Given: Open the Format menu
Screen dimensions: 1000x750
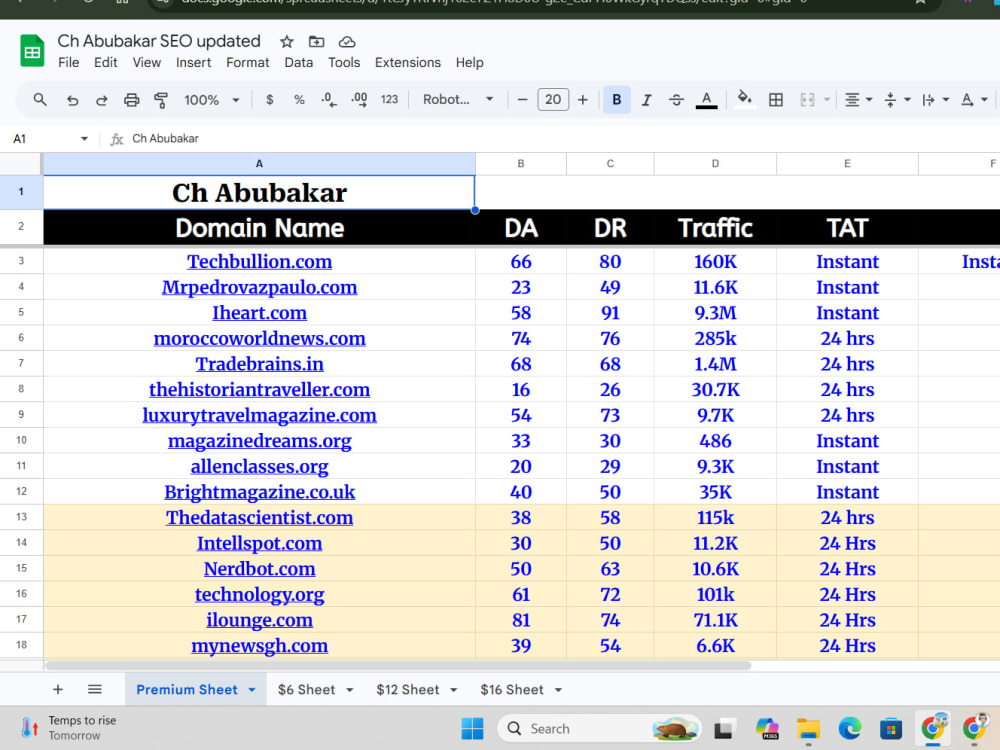Looking at the screenshot, I should click(x=247, y=62).
